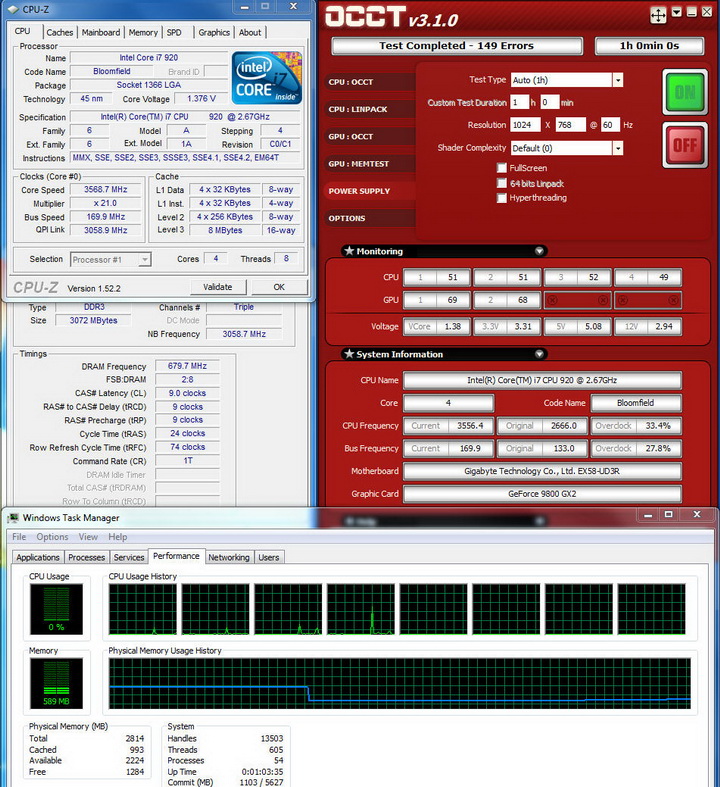Image resolution: width=720 pixels, height=787 pixels.
Task: Click the Core Speed value 3568.7 MHz
Action: (x=105, y=190)
